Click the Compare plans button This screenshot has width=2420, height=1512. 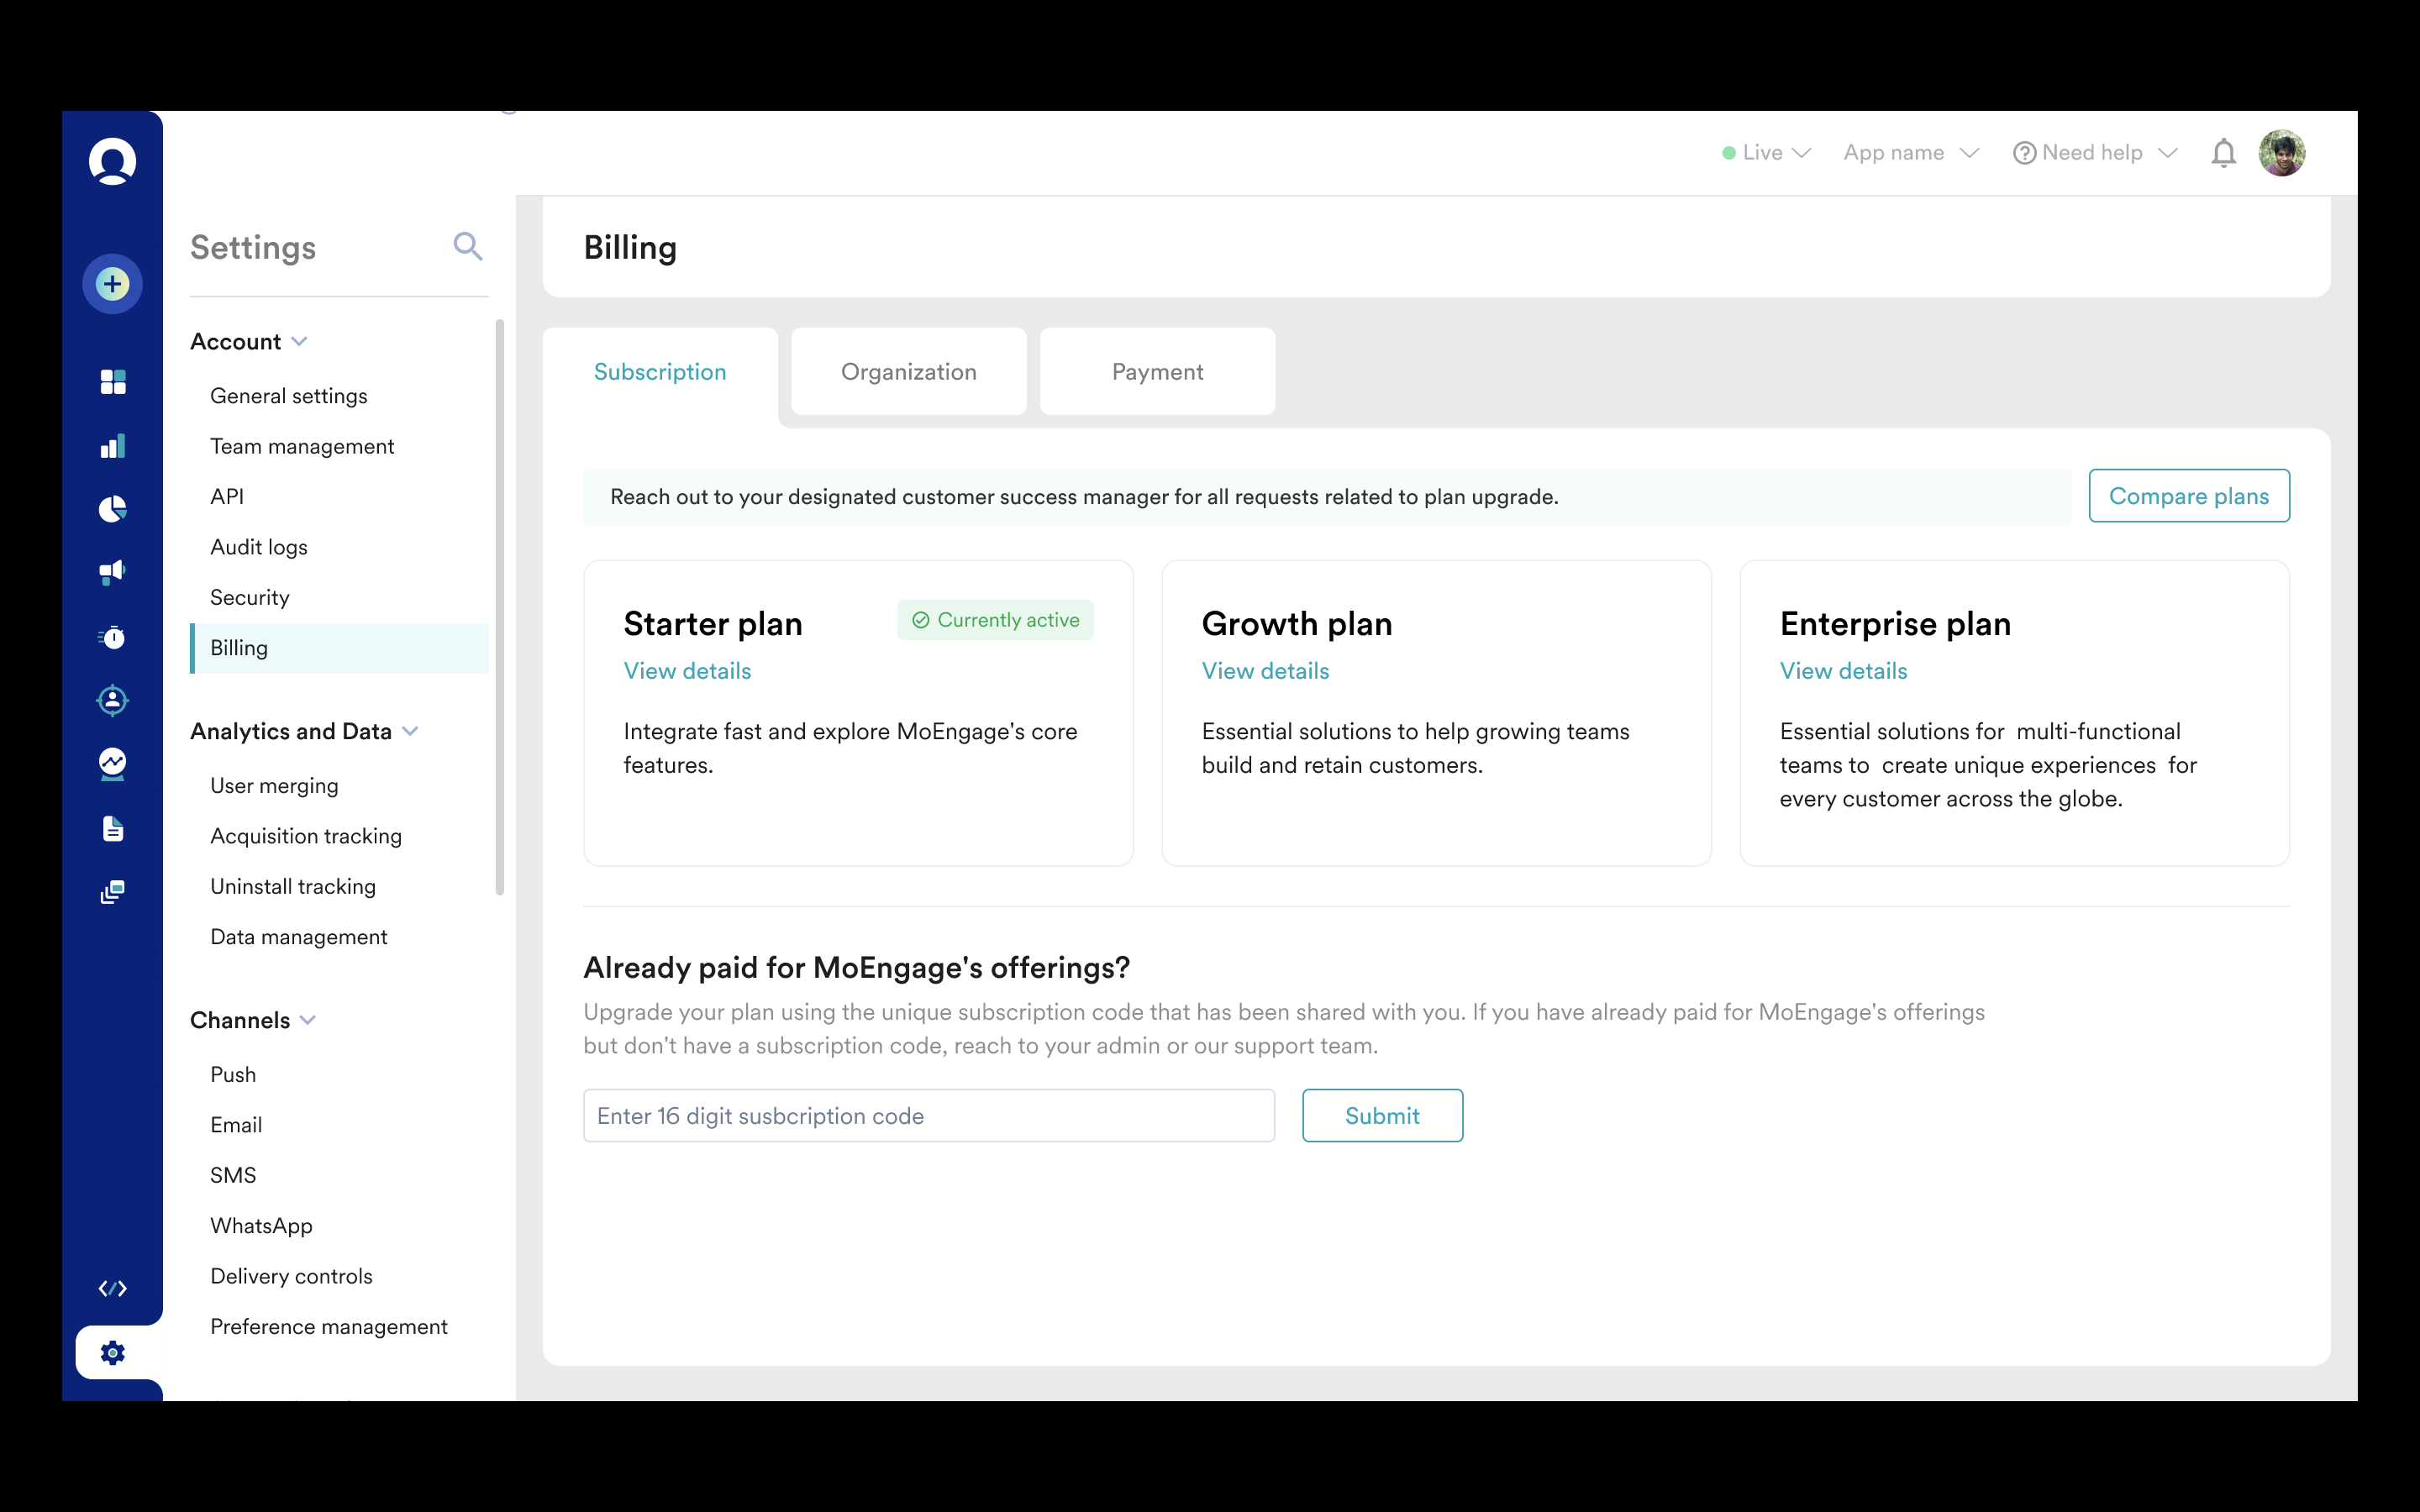point(2188,496)
